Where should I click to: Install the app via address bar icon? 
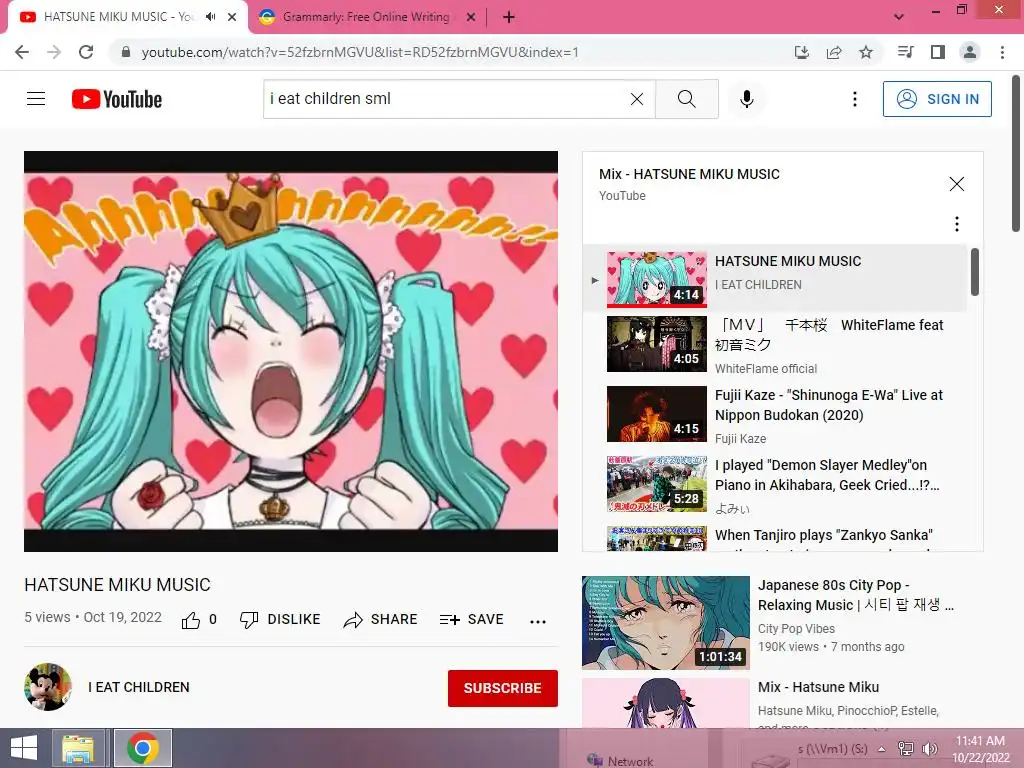[x=801, y=52]
